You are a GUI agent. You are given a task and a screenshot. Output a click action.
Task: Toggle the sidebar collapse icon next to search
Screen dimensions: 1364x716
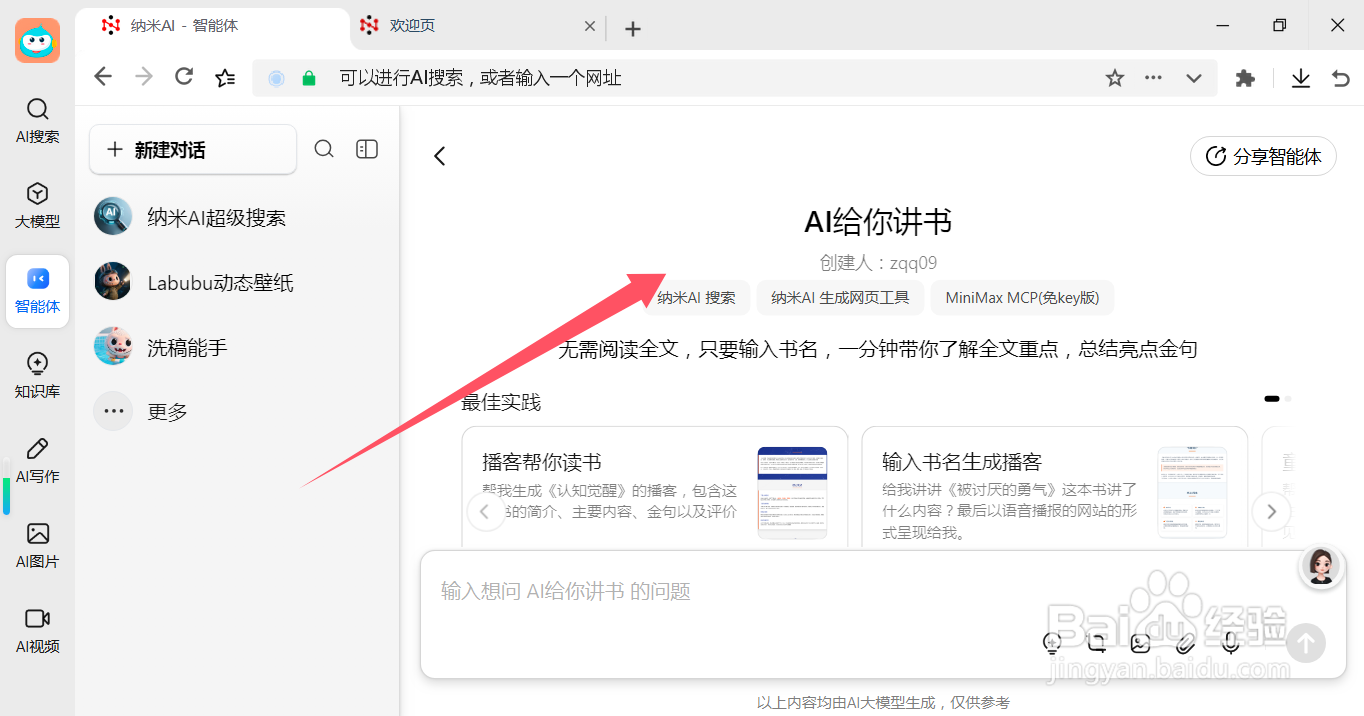(x=366, y=148)
